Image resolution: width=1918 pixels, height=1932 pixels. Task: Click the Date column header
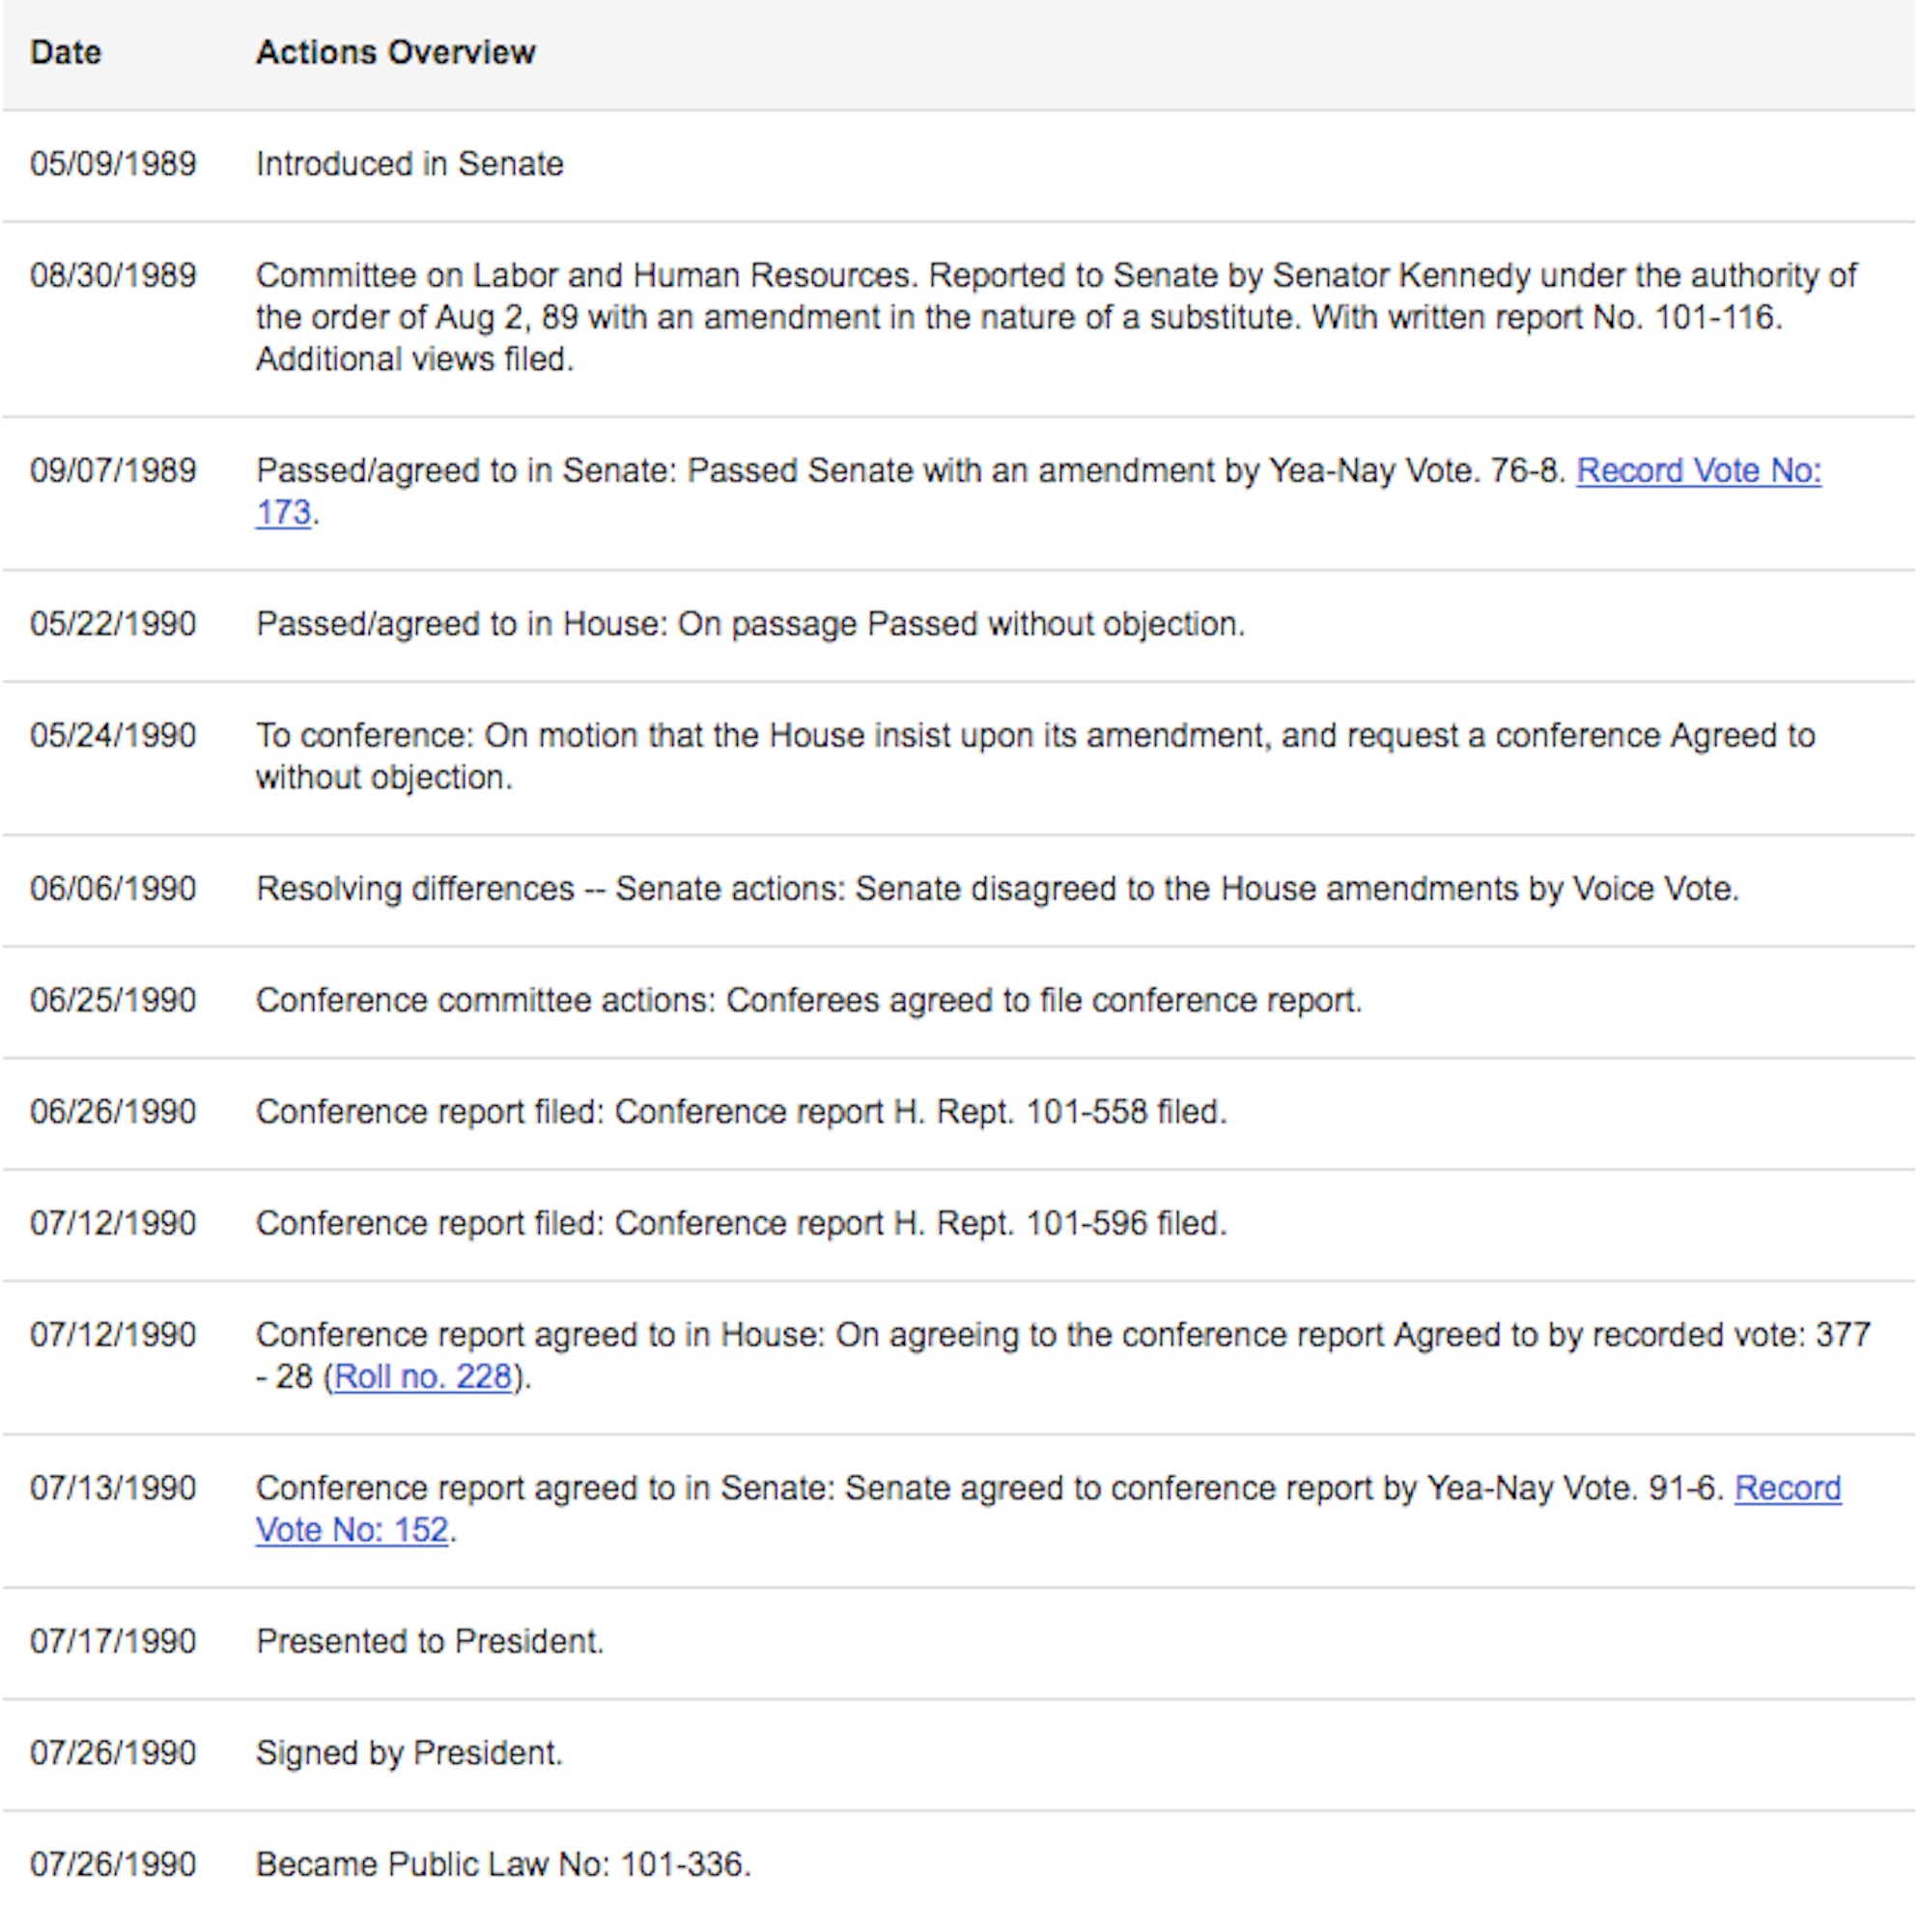click(x=66, y=52)
